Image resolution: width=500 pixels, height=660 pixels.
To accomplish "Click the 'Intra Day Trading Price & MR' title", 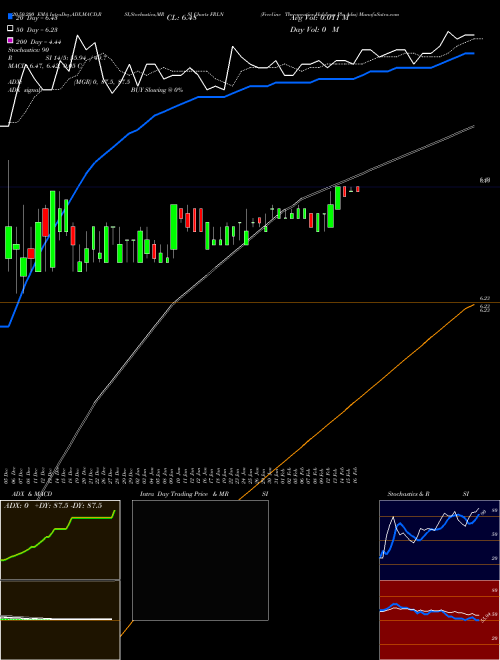I will pyautogui.click(x=184, y=494).
